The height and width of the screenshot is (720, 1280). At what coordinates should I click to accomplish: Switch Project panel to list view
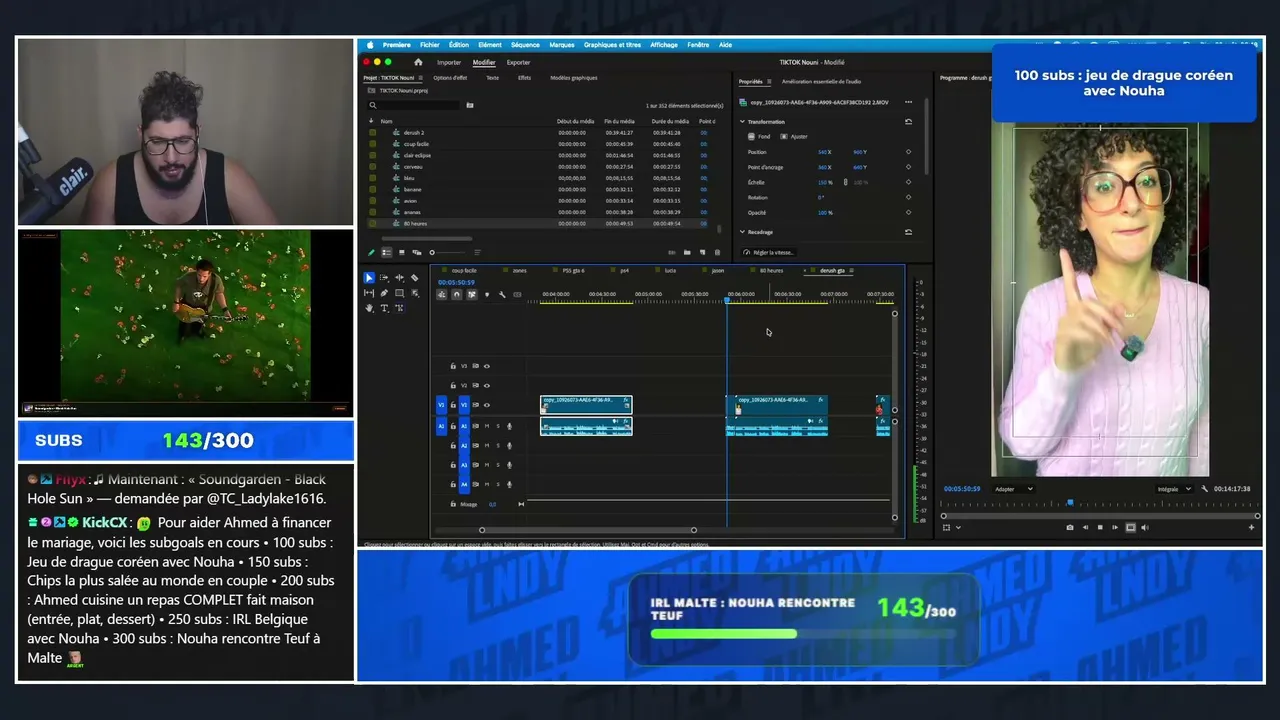point(387,252)
